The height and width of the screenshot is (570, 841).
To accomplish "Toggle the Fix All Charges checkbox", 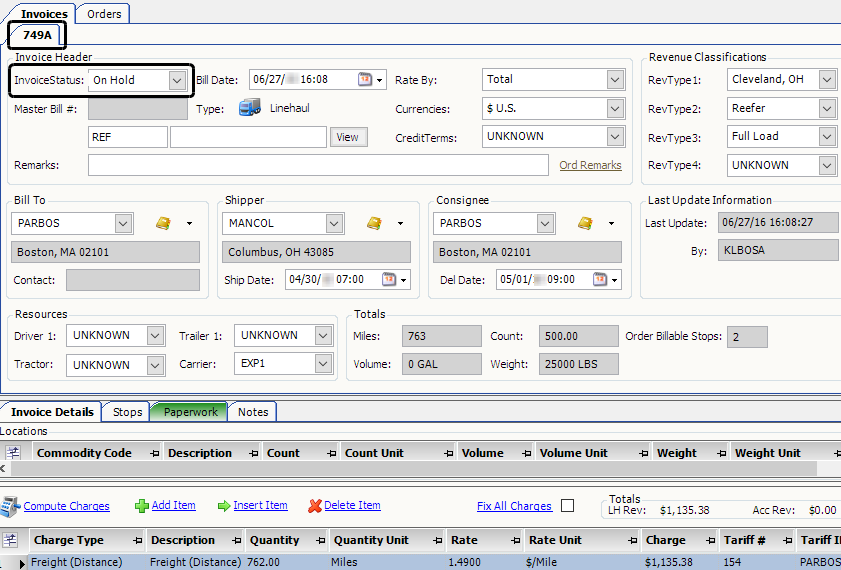I will tap(567, 506).
